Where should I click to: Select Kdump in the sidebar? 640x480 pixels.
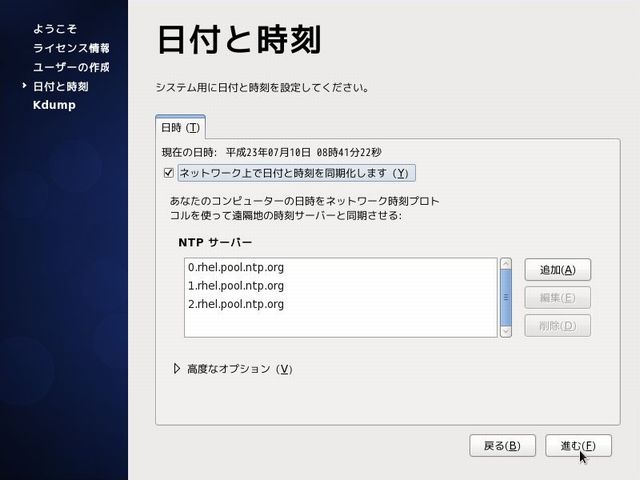coord(54,105)
